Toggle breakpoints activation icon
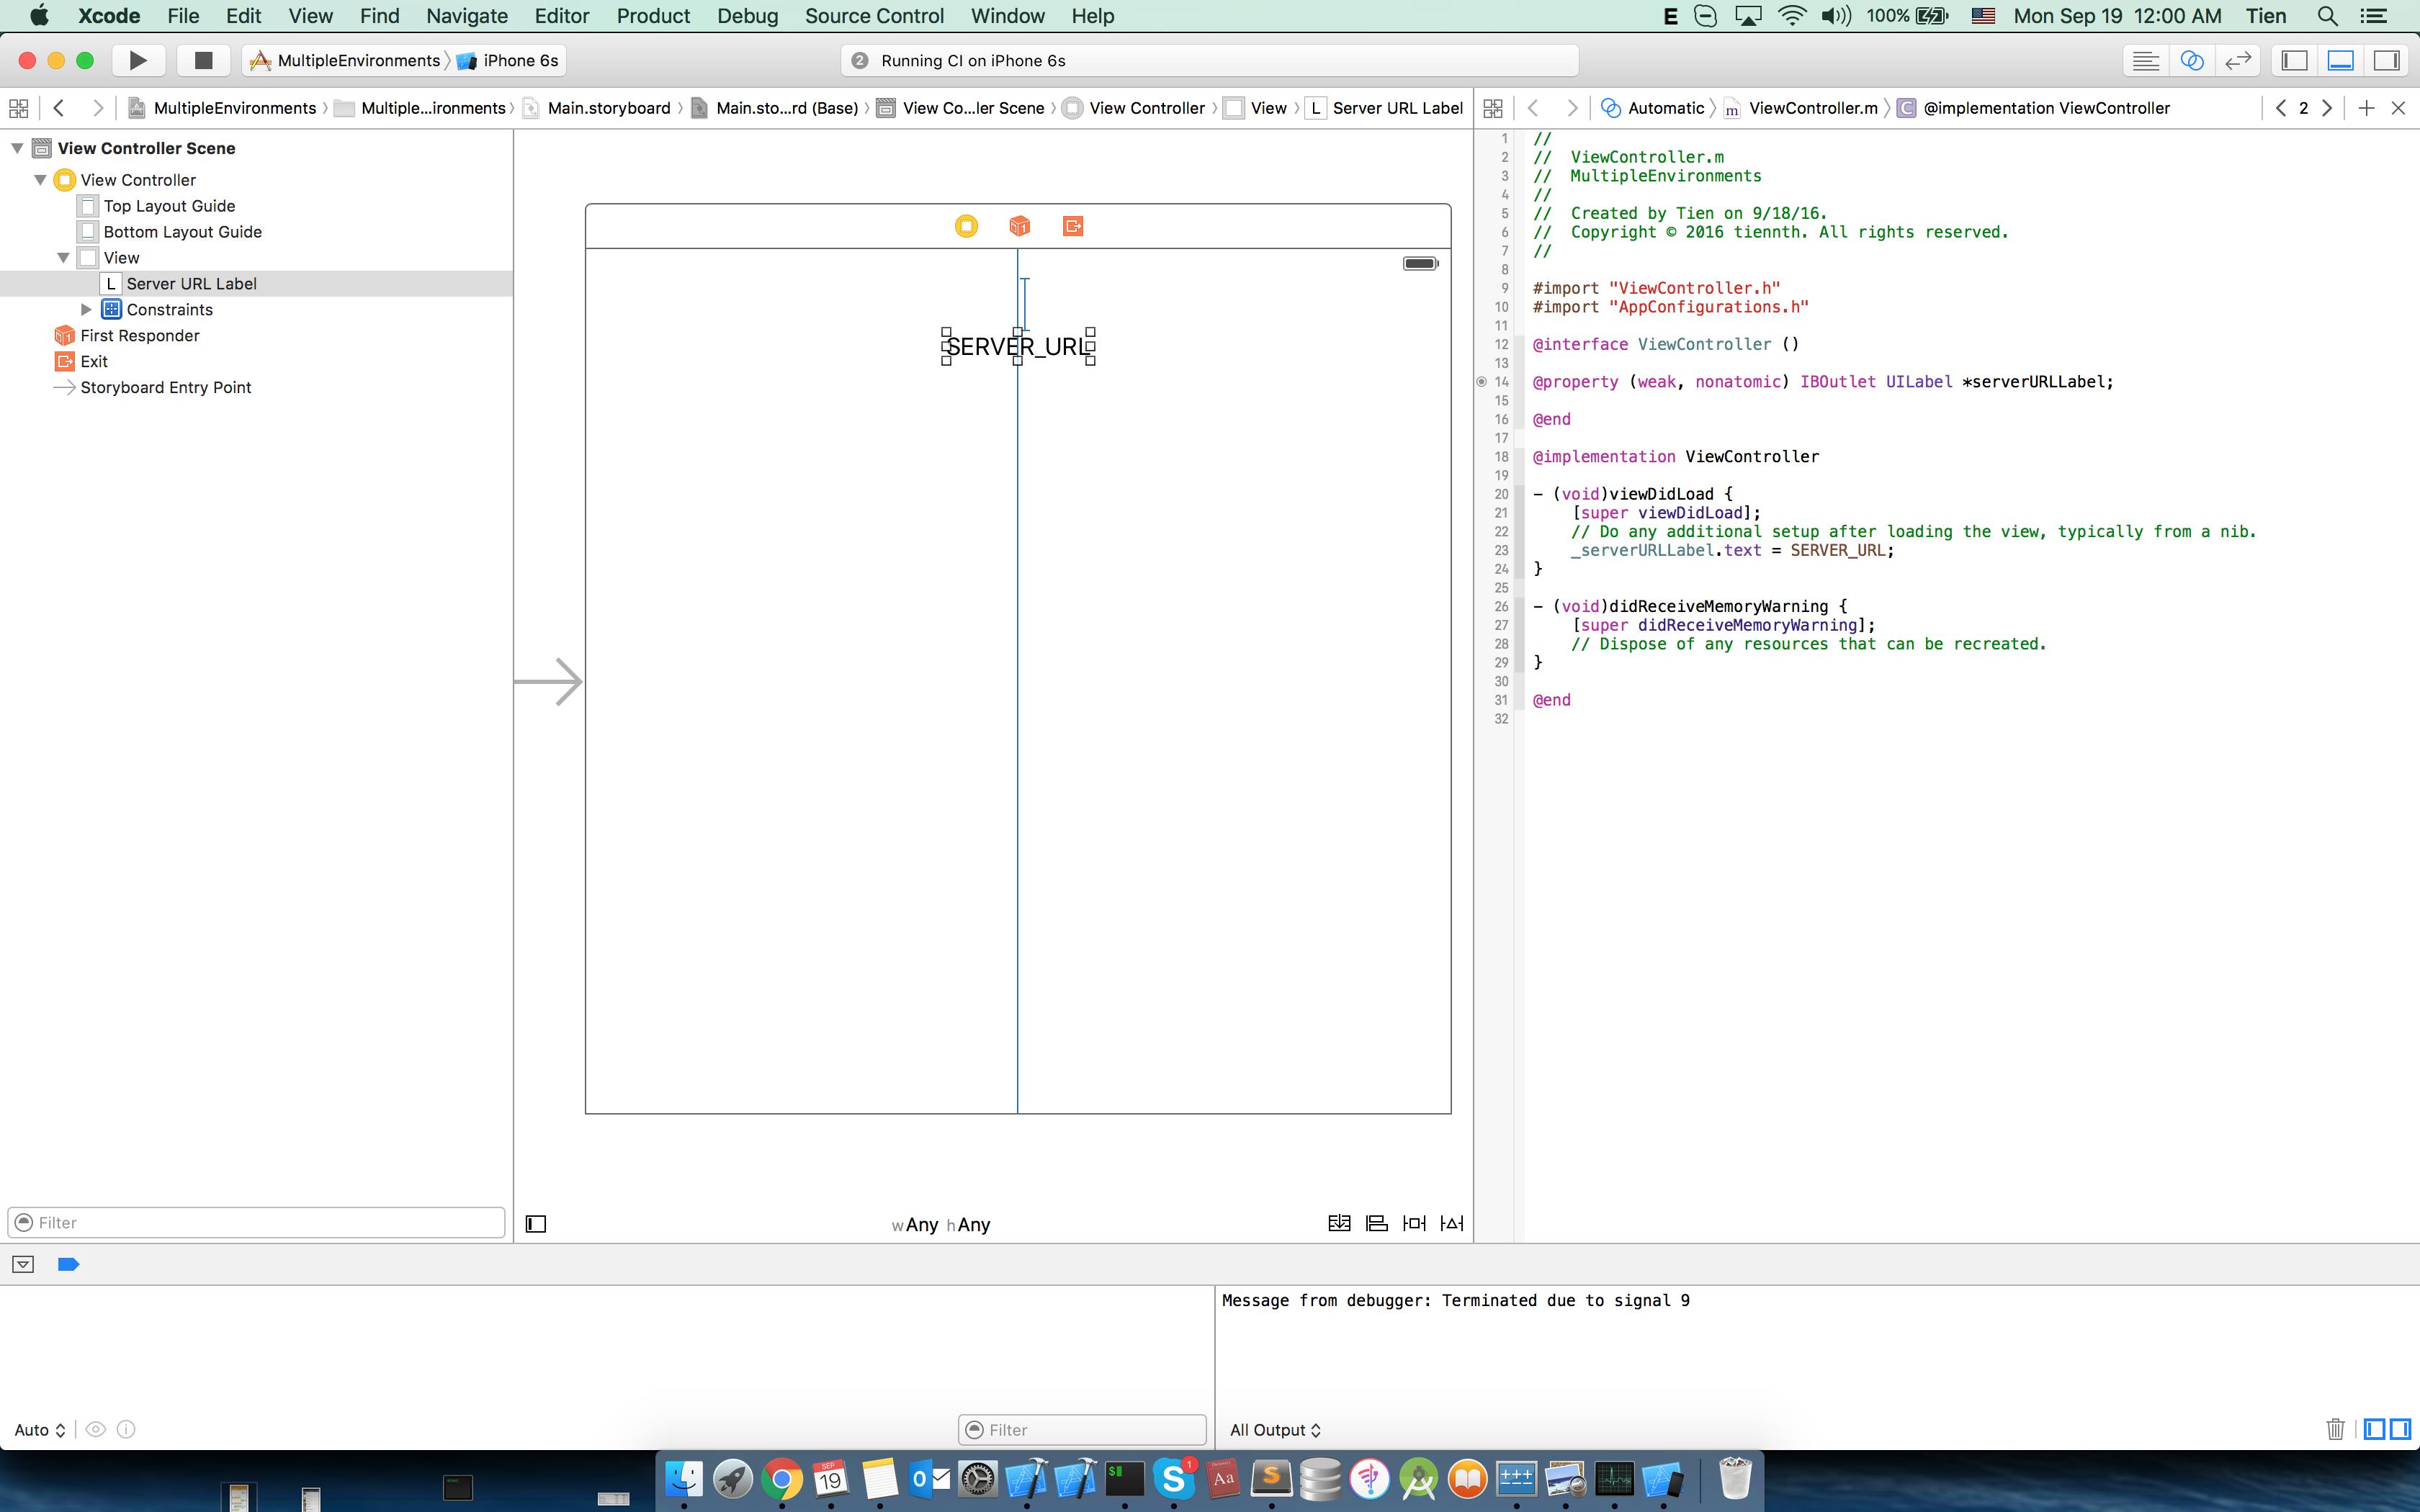The image size is (2420, 1512). [x=69, y=1265]
